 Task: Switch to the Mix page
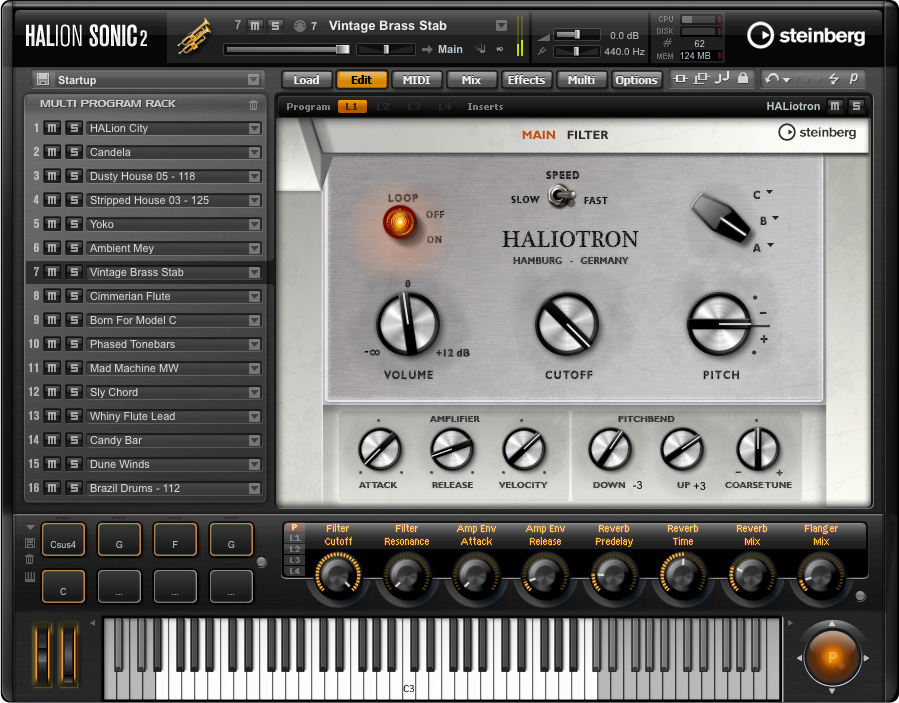tap(471, 80)
